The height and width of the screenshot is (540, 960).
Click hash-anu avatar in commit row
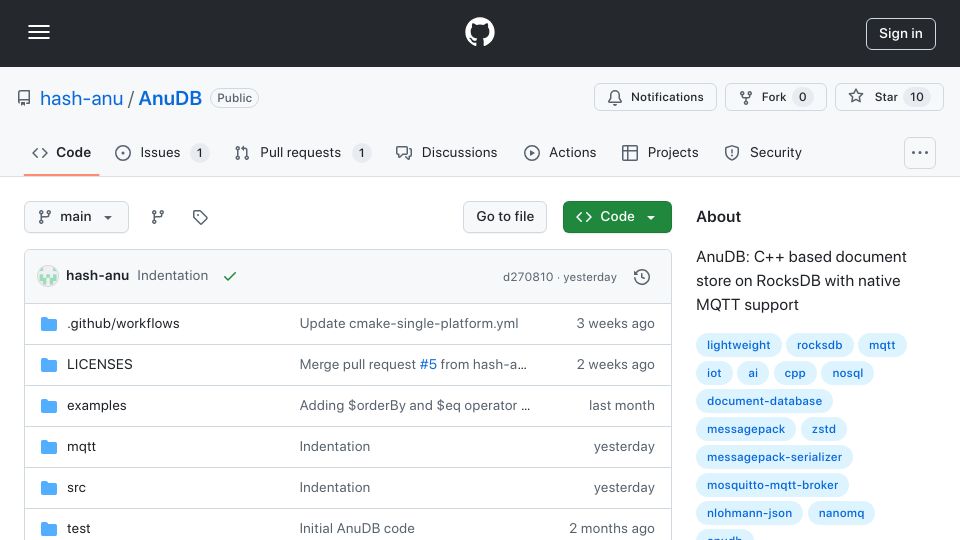pos(48,276)
